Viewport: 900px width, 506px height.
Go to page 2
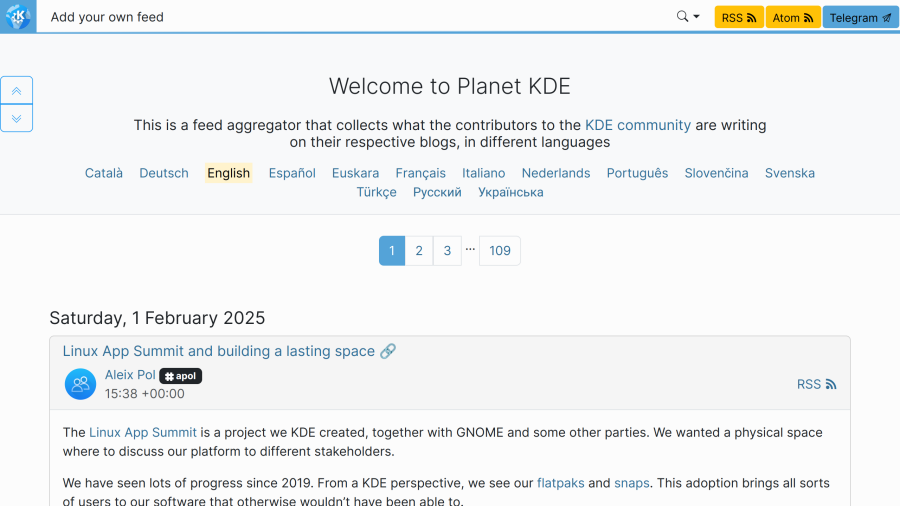[419, 251]
